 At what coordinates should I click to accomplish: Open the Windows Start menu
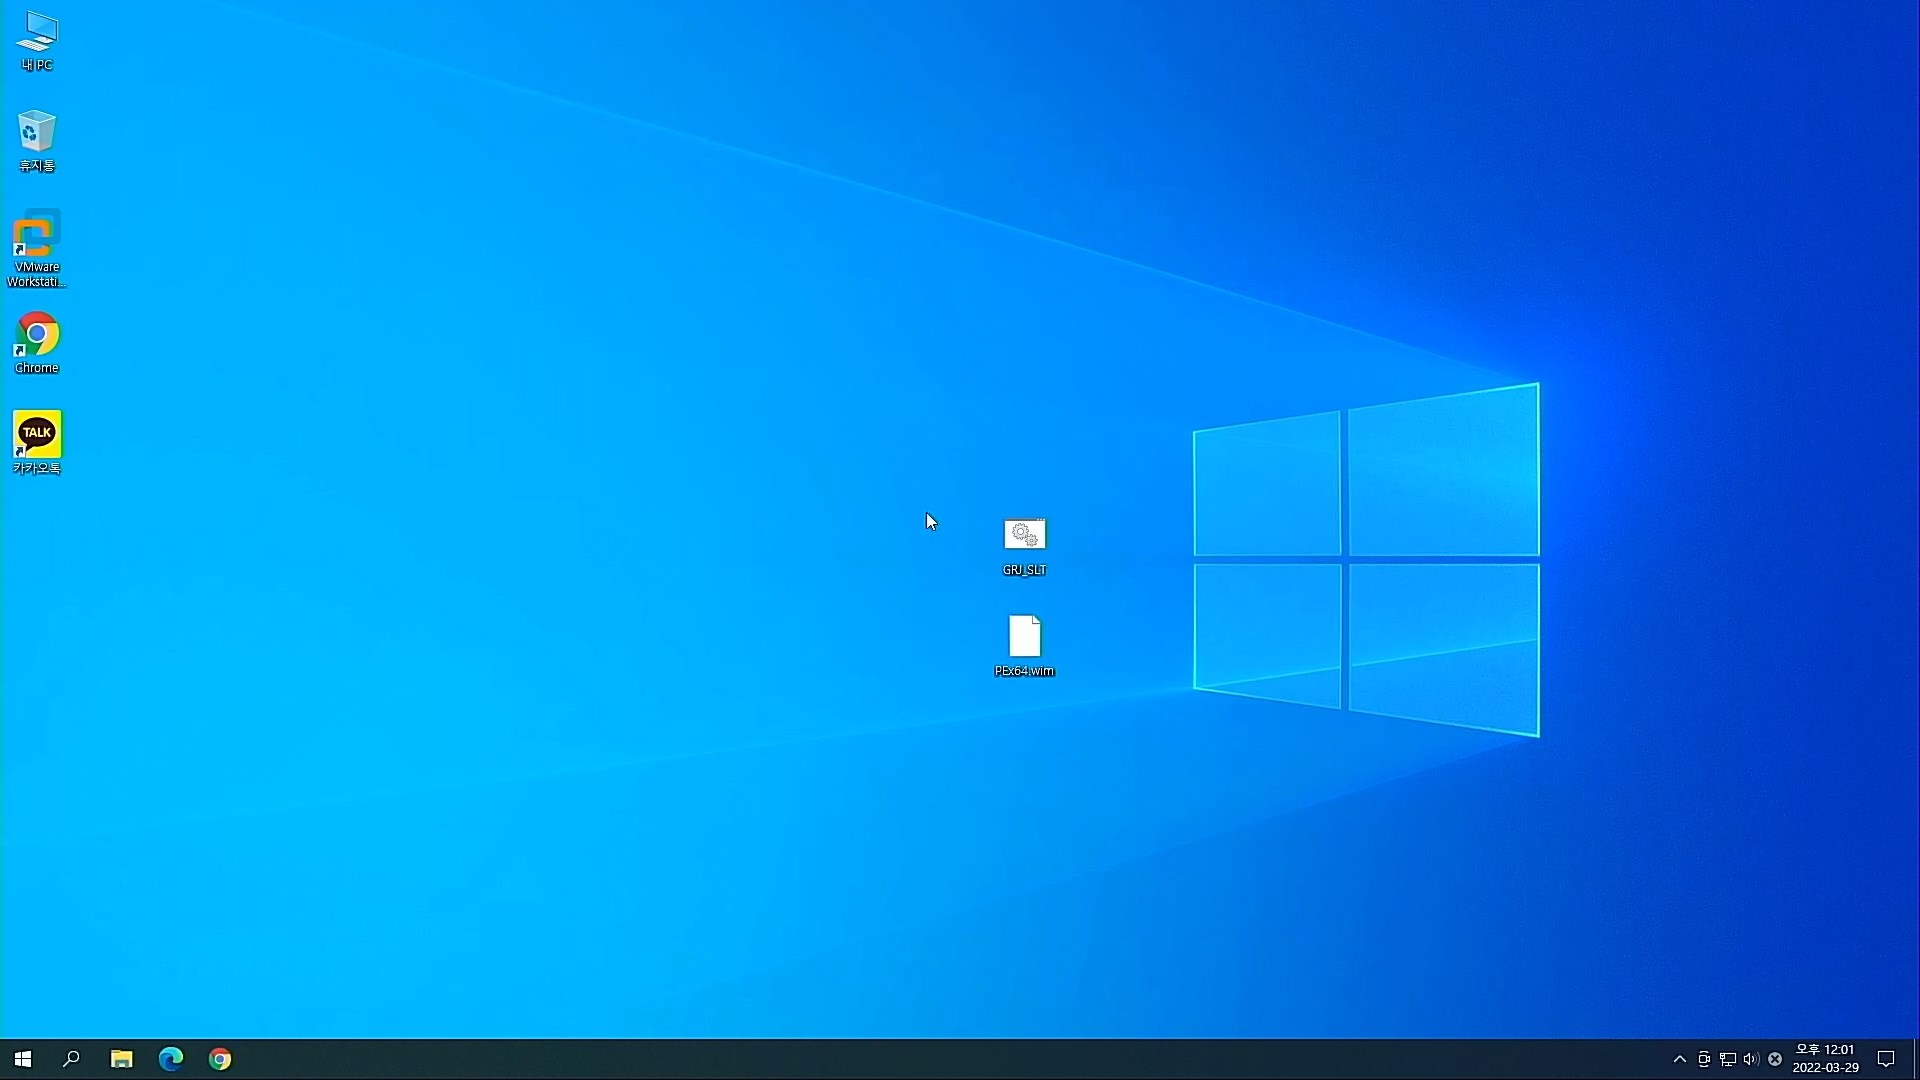[x=23, y=1059]
